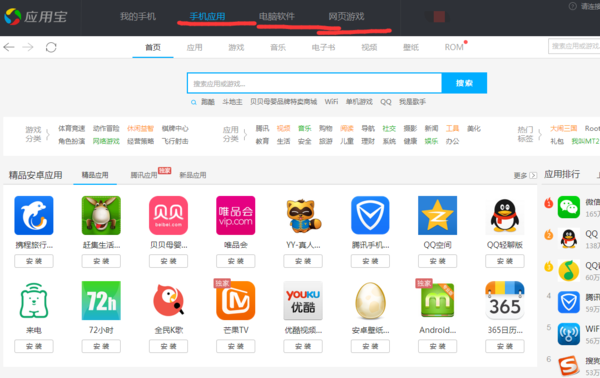Open 网络游戏 game category
The width and height of the screenshot is (600, 378).
point(106,142)
